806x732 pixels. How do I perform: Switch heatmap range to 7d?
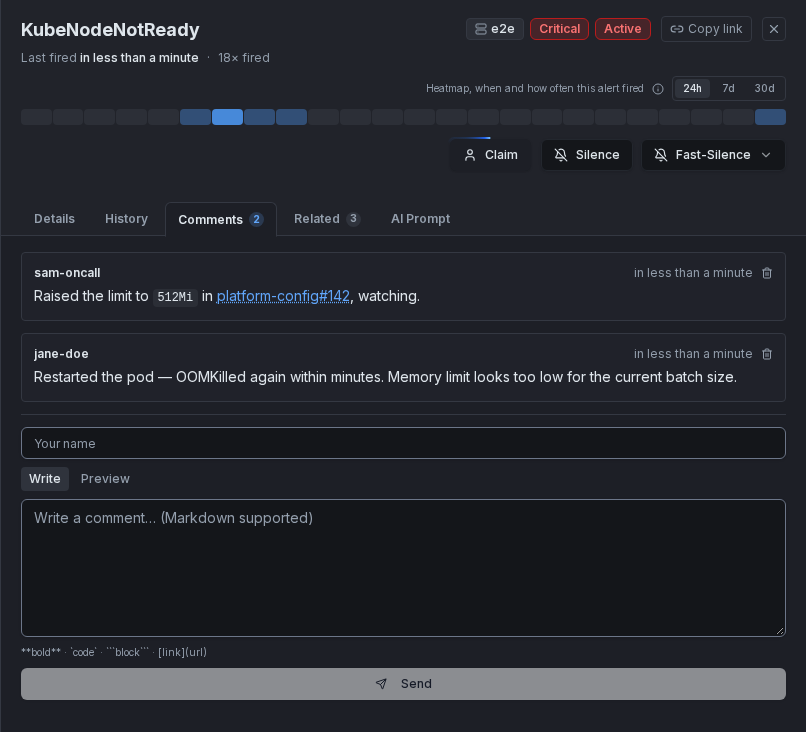[728, 88]
